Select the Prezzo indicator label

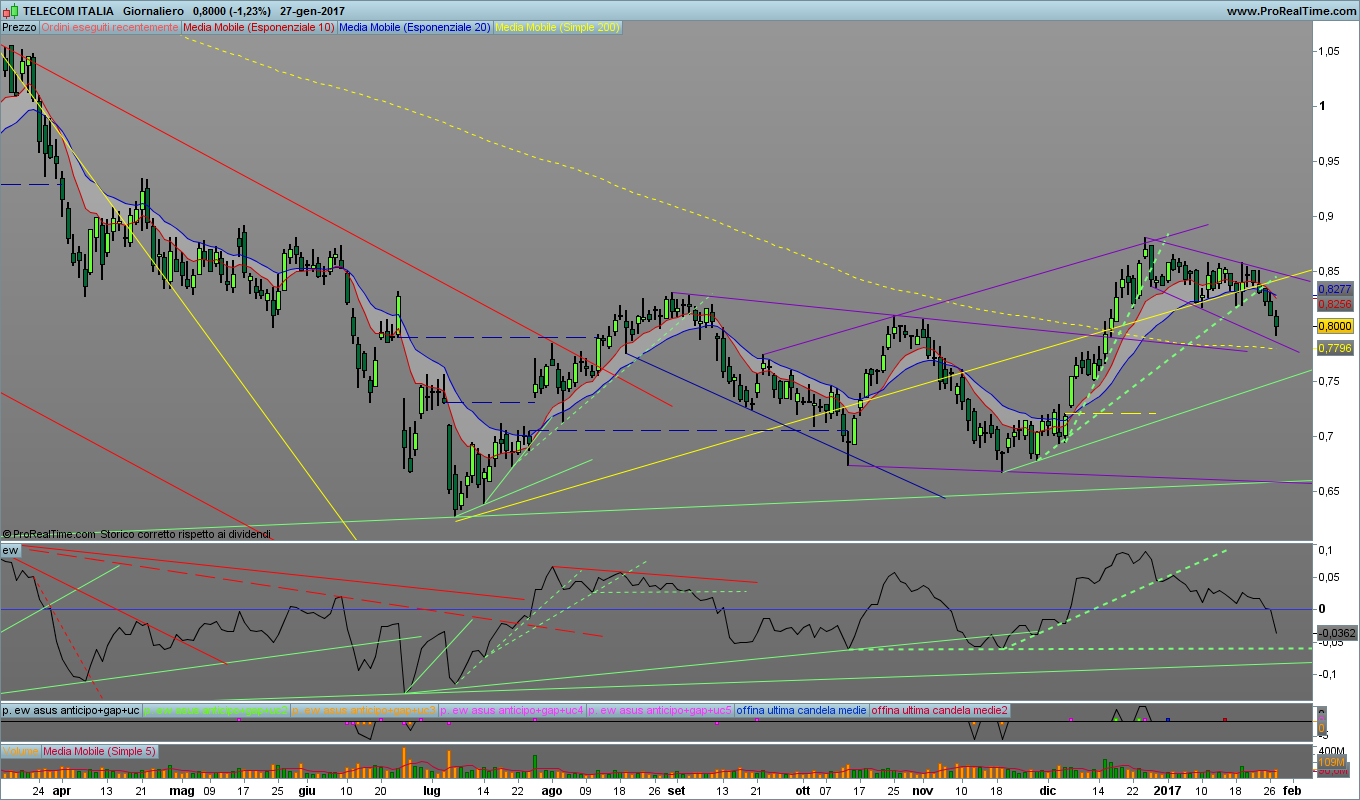20,28
